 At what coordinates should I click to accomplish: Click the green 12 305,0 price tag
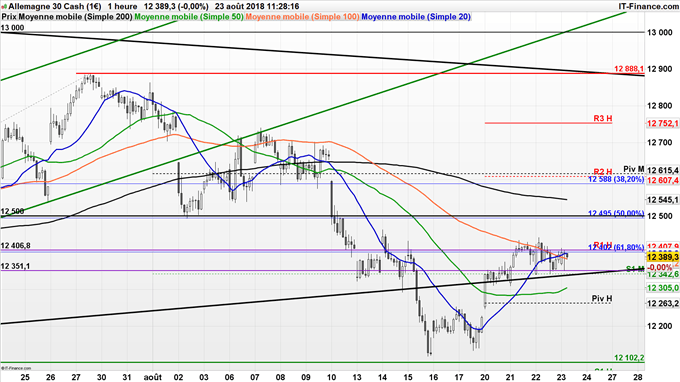click(x=663, y=288)
